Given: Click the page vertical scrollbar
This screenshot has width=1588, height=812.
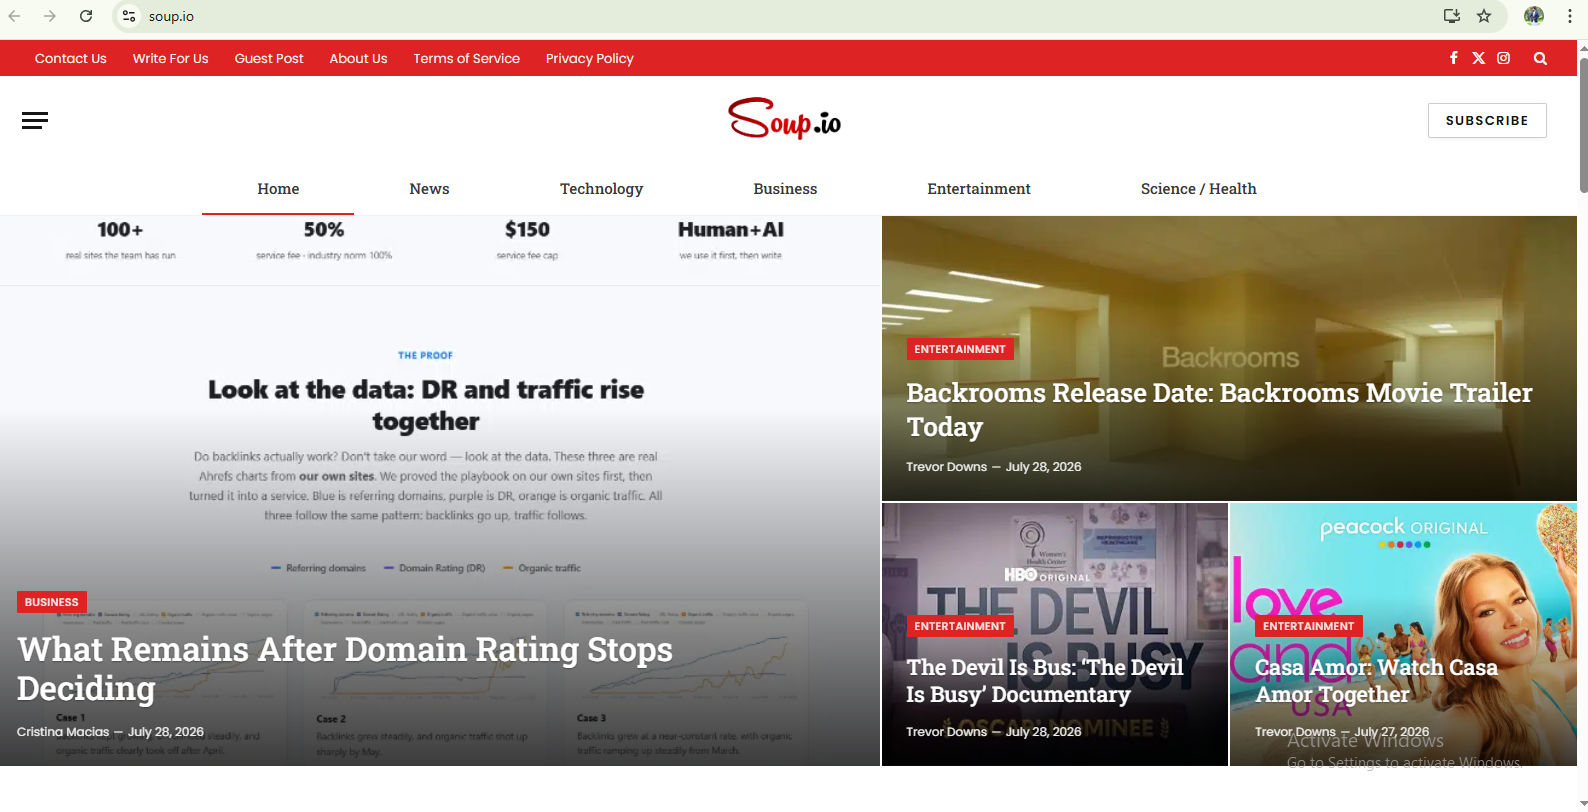Looking at the screenshot, I should coord(1582,125).
